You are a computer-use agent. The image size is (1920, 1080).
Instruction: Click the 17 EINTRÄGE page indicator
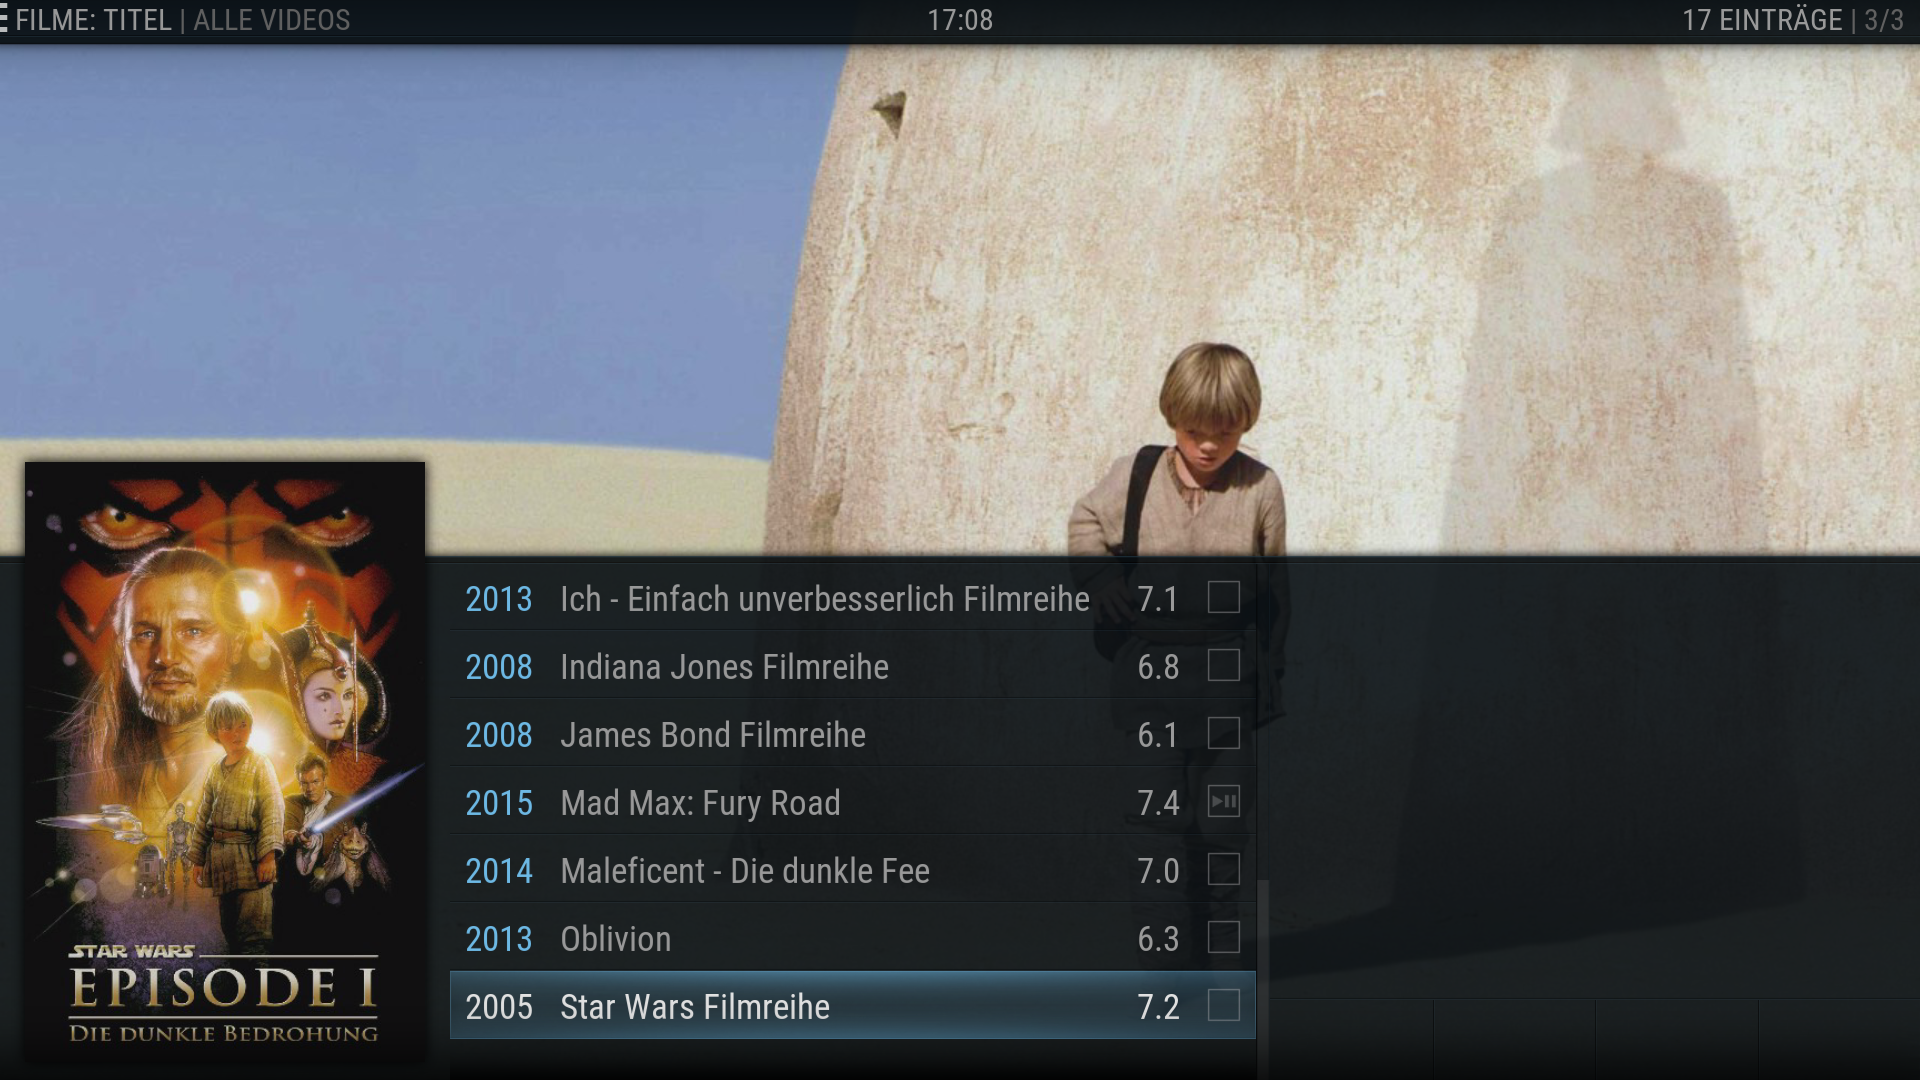click(1762, 20)
